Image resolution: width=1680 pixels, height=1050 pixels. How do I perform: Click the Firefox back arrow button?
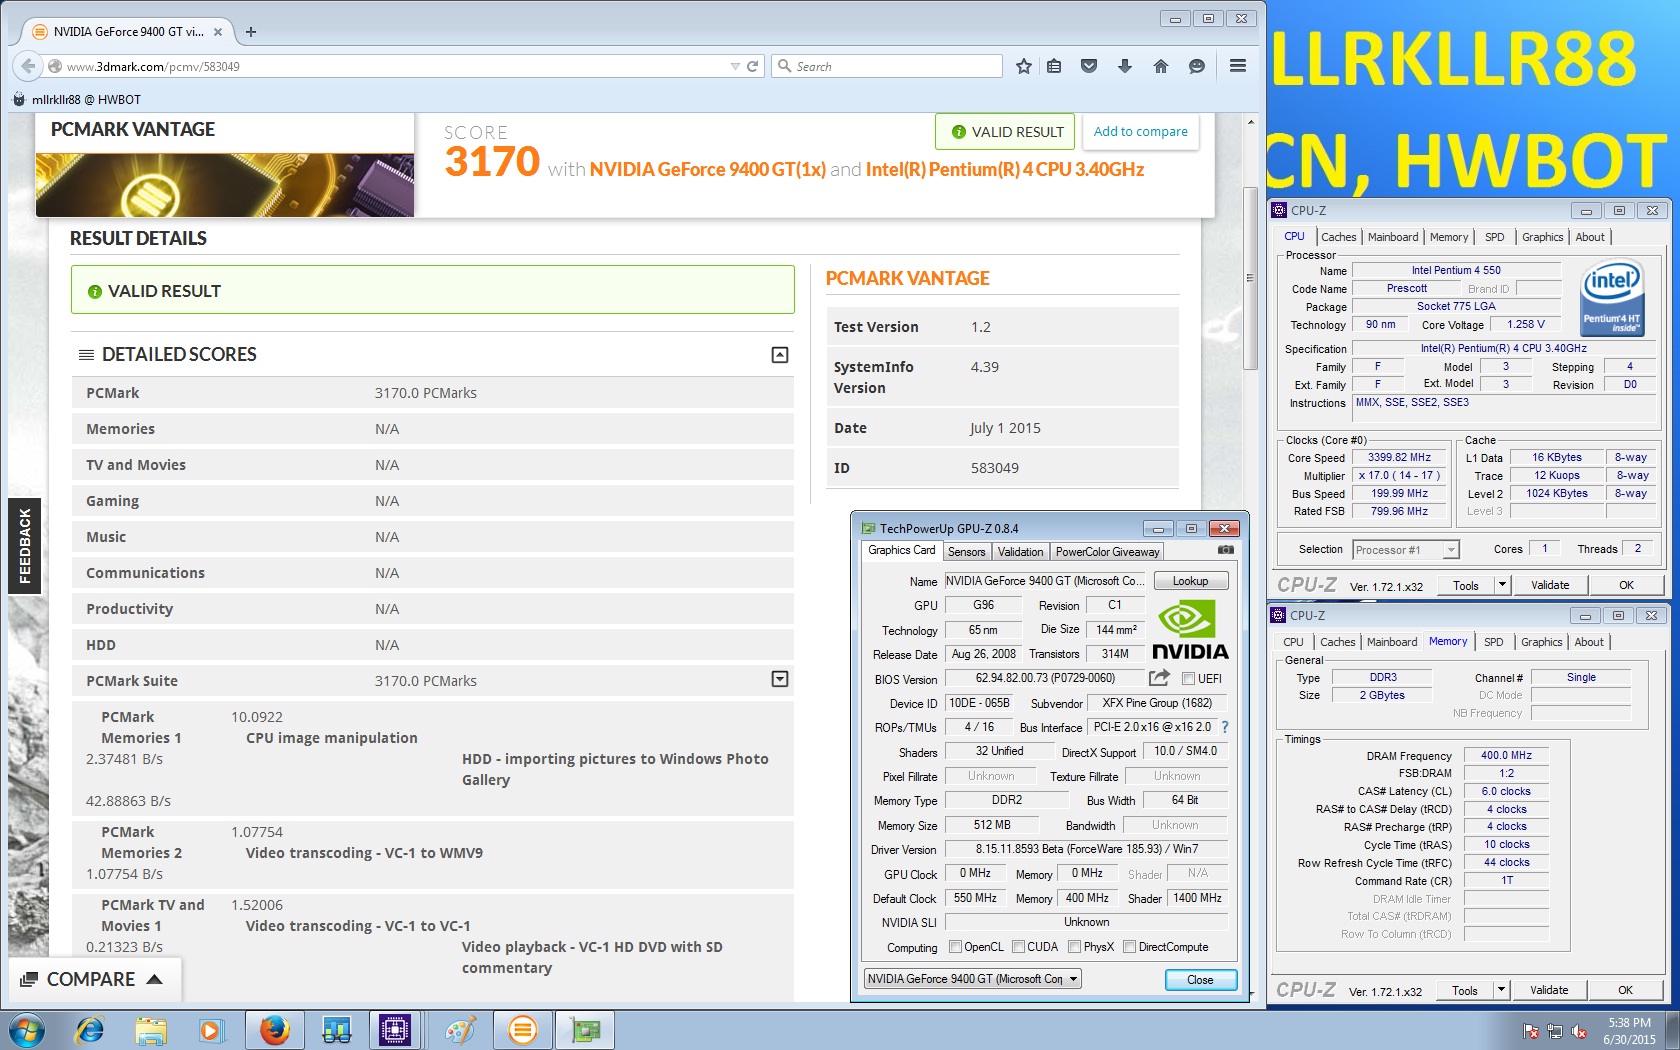pyautogui.click(x=28, y=66)
